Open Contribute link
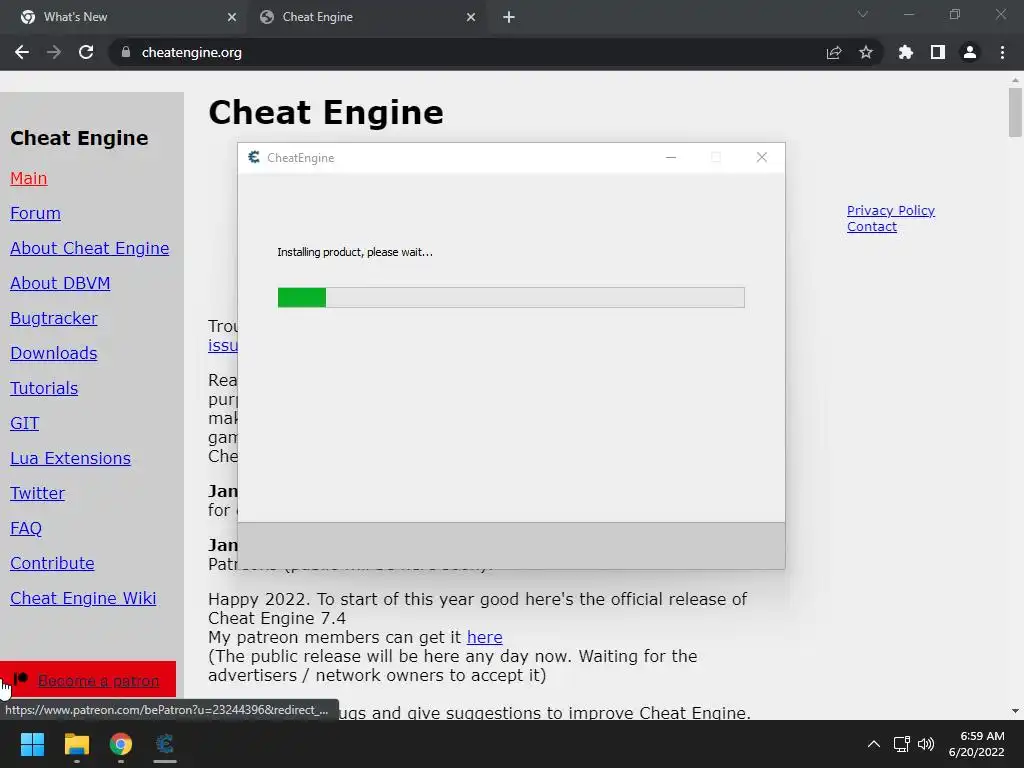Image resolution: width=1024 pixels, height=768 pixels. [52, 564]
